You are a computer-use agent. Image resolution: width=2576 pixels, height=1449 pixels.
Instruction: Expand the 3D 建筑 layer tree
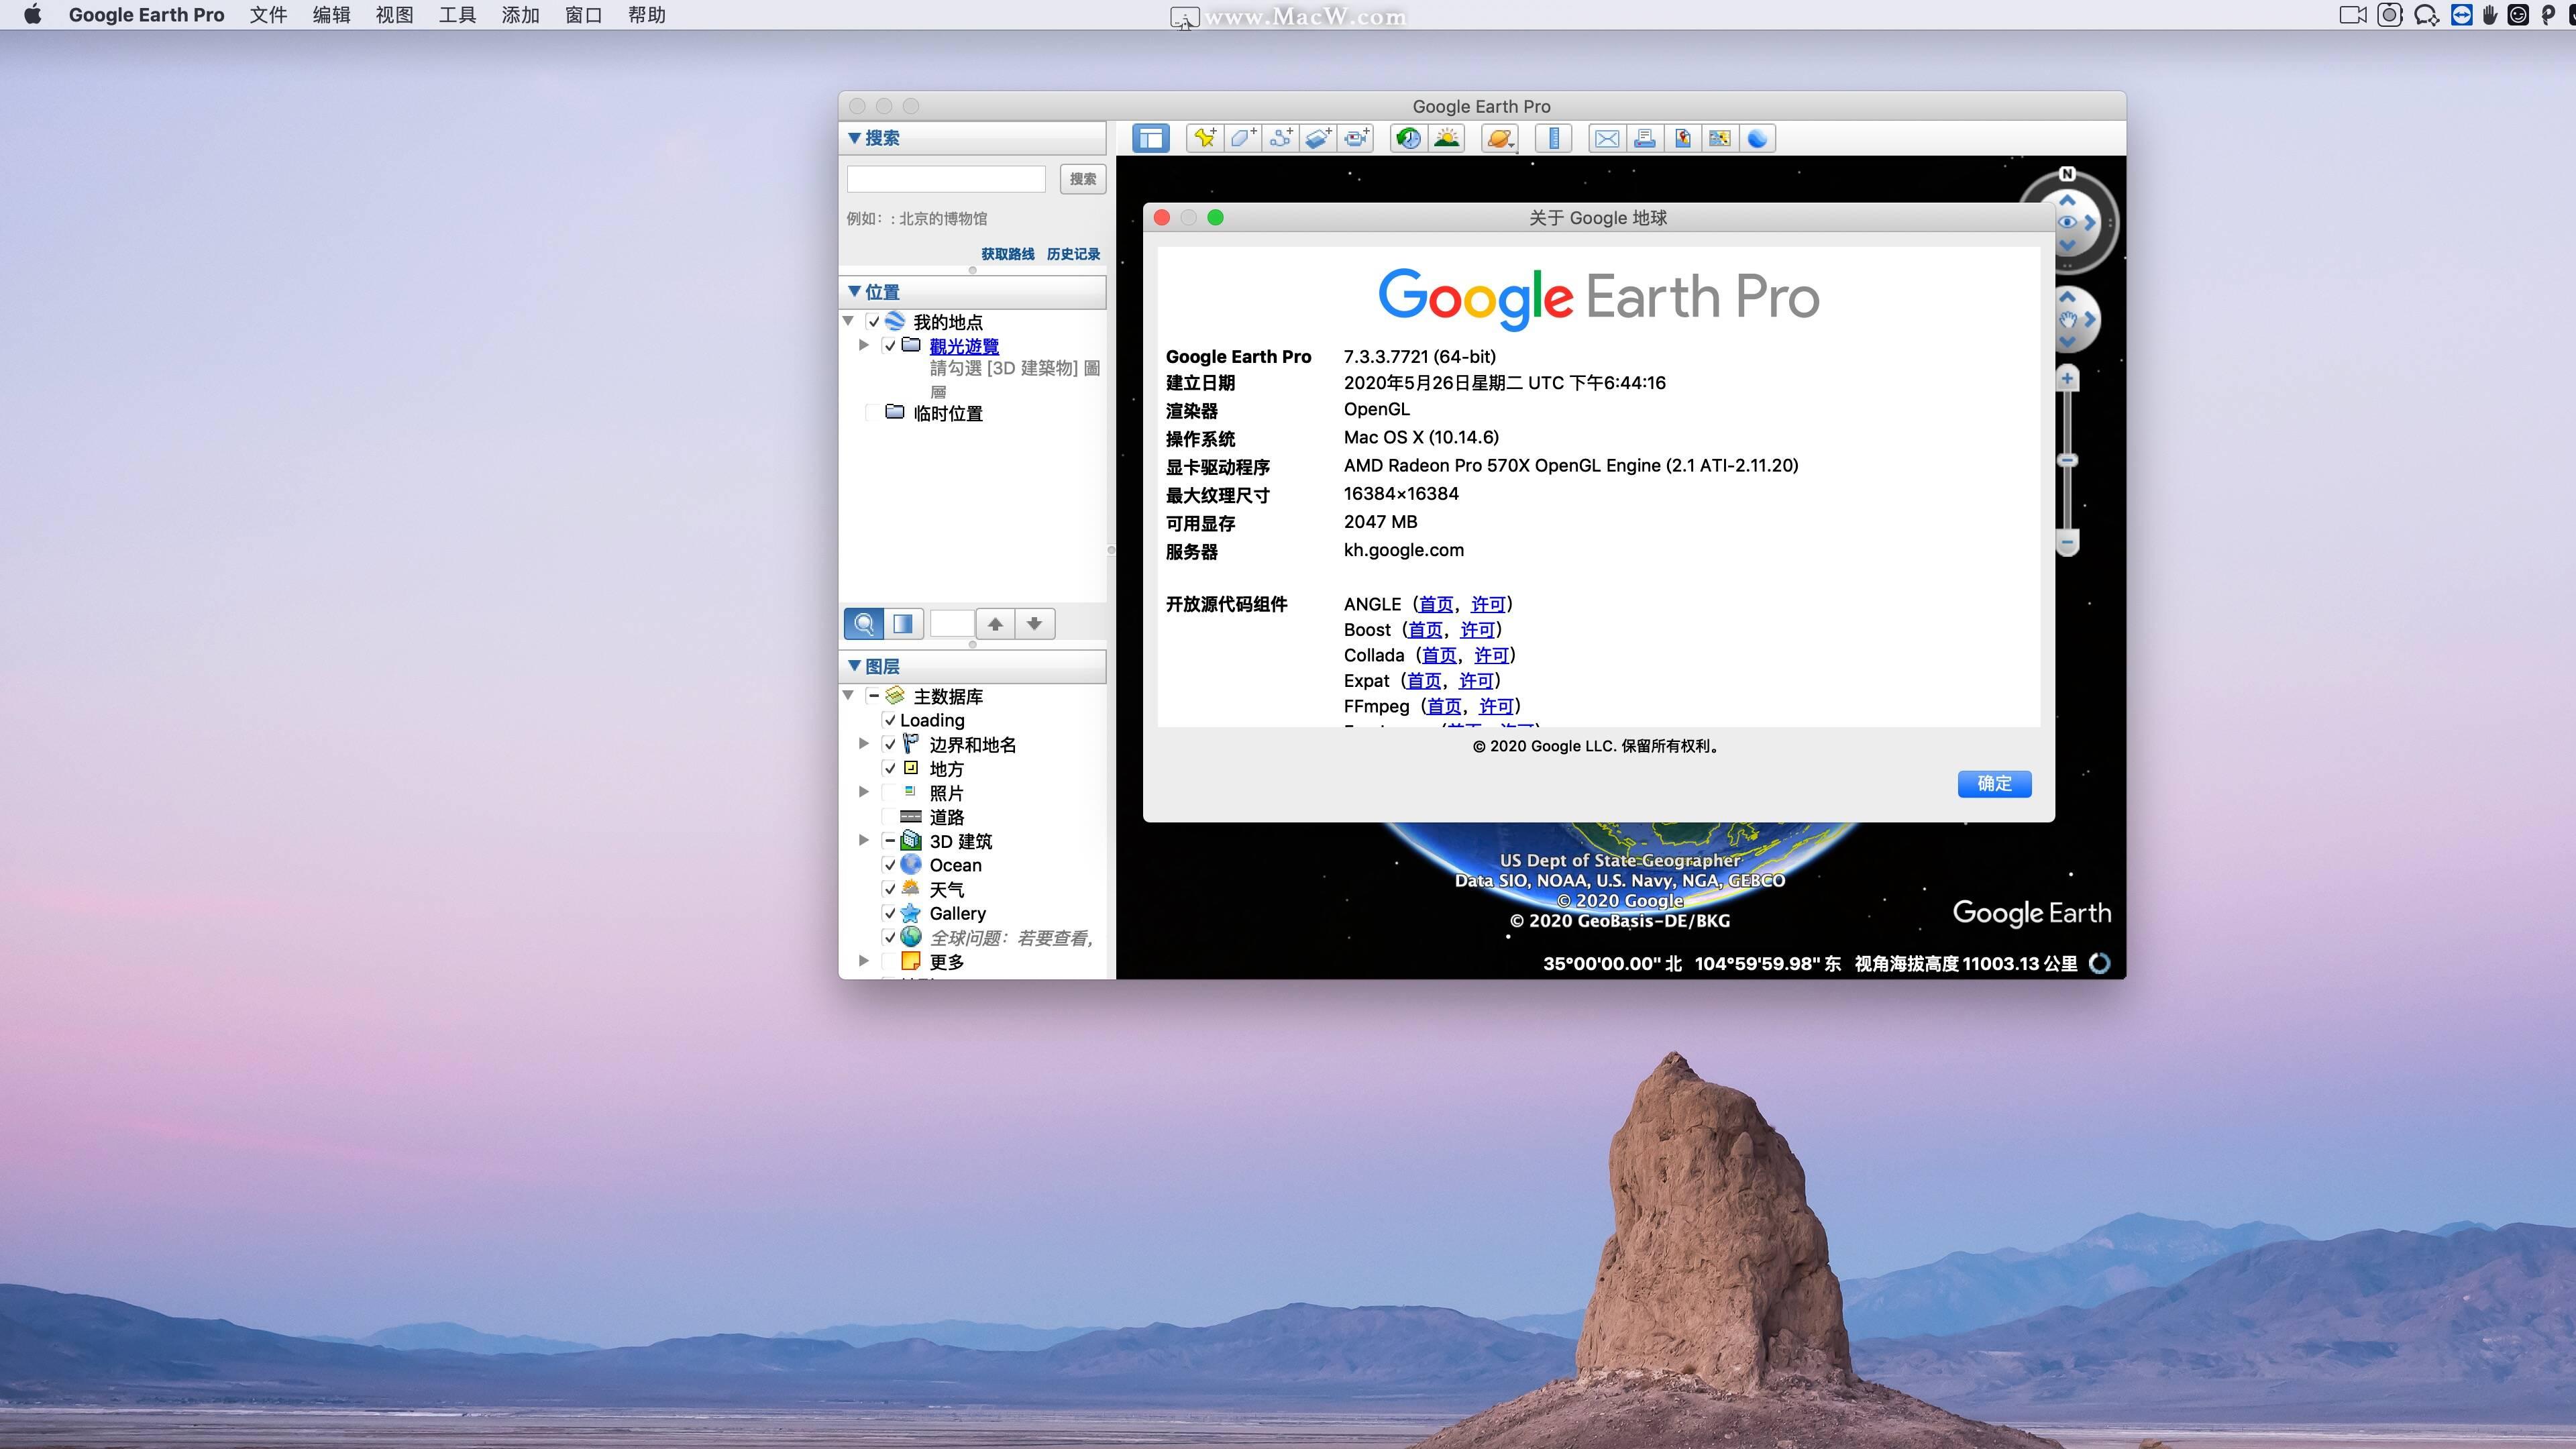pos(863,840)
